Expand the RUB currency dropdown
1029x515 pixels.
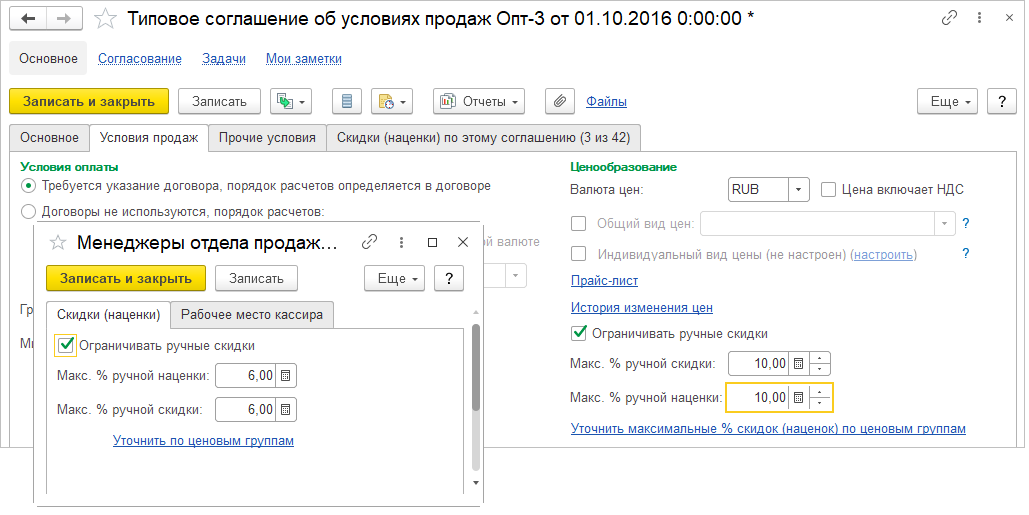point(798,189)
